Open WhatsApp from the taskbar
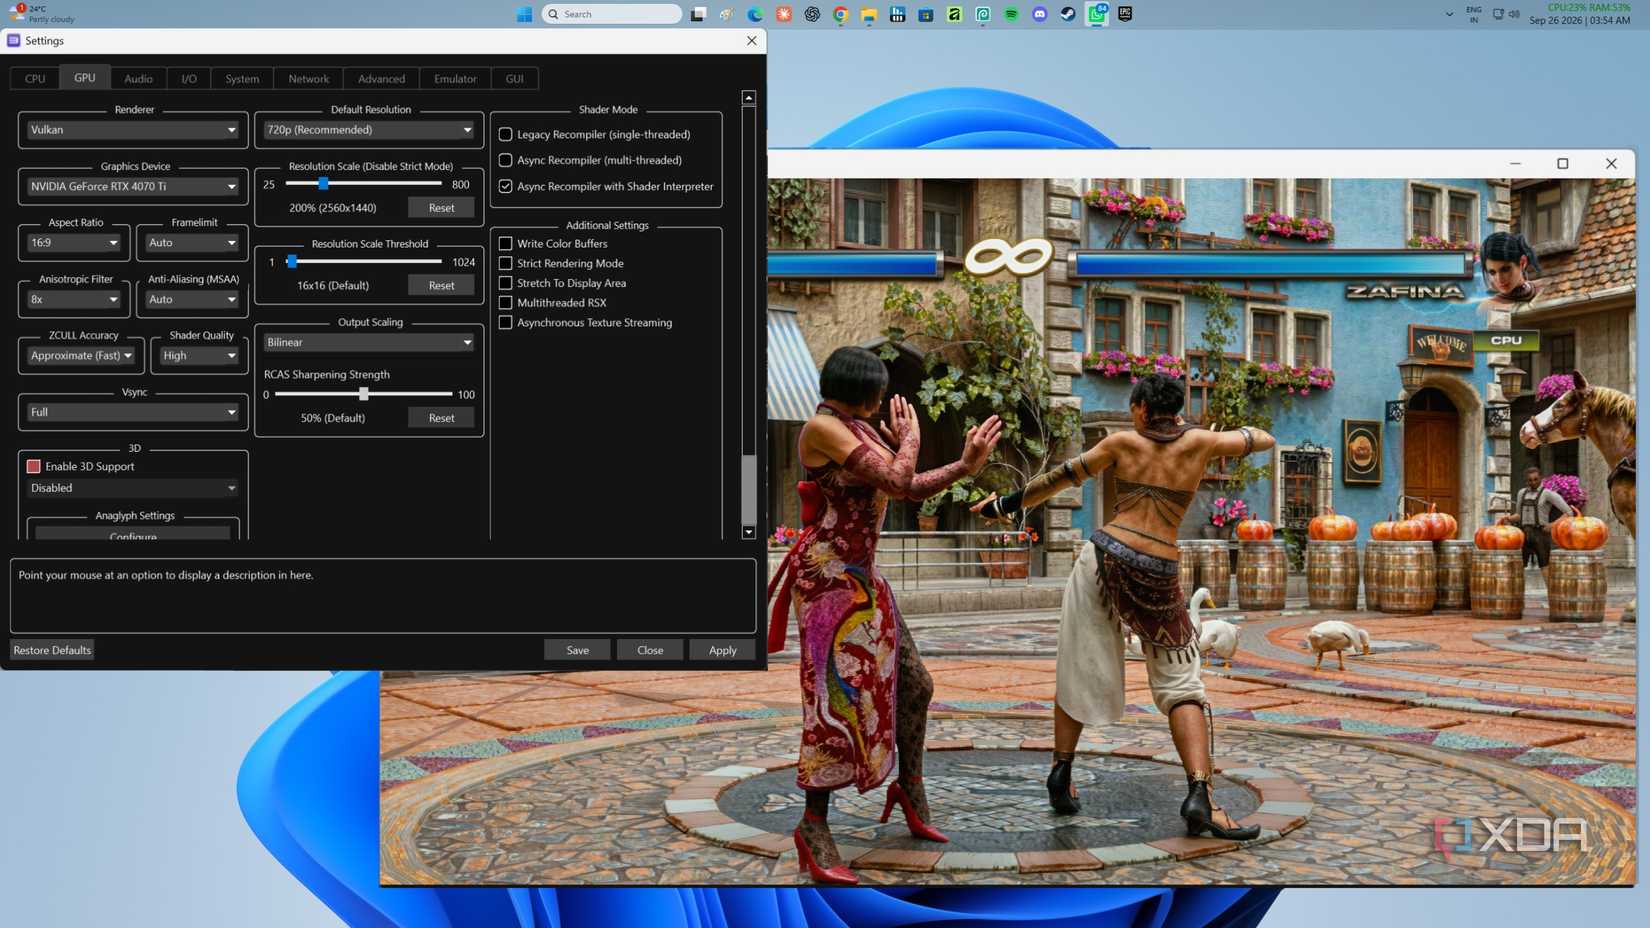Viewport: 1650px width, 928px height. (x=1097, y=14)
